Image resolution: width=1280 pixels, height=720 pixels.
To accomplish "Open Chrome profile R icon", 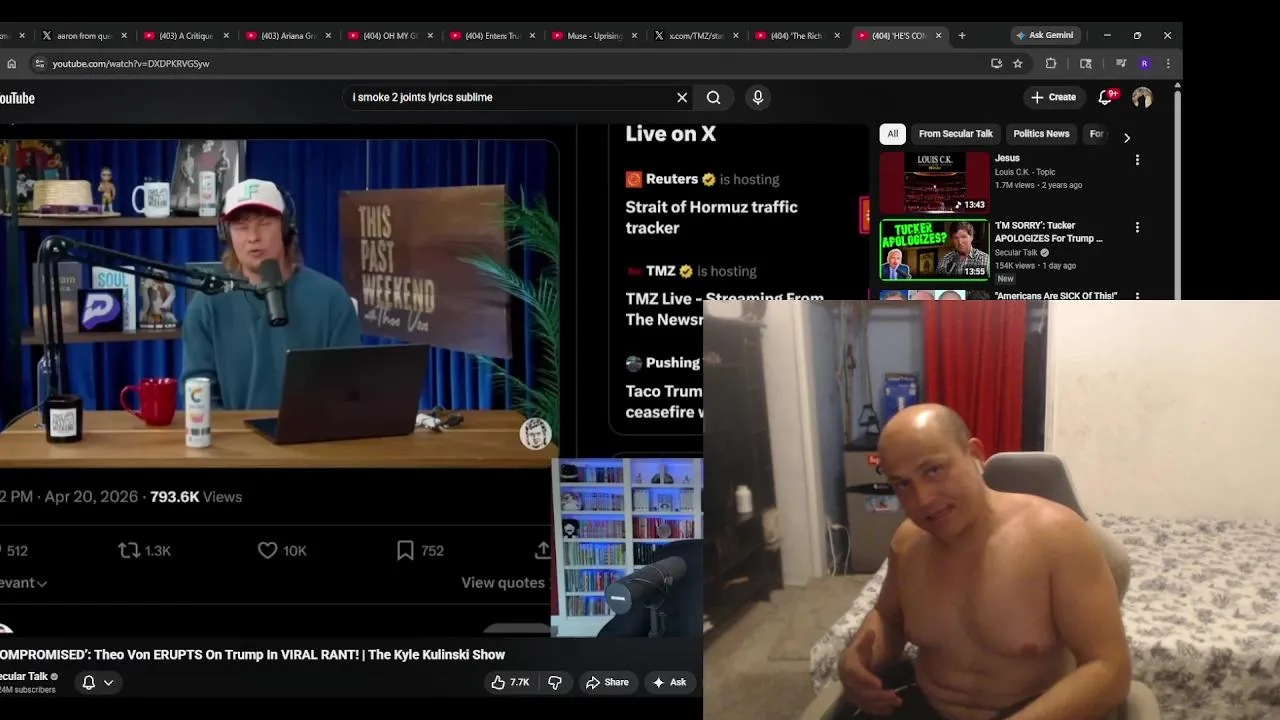I will tap(1145, 63).
